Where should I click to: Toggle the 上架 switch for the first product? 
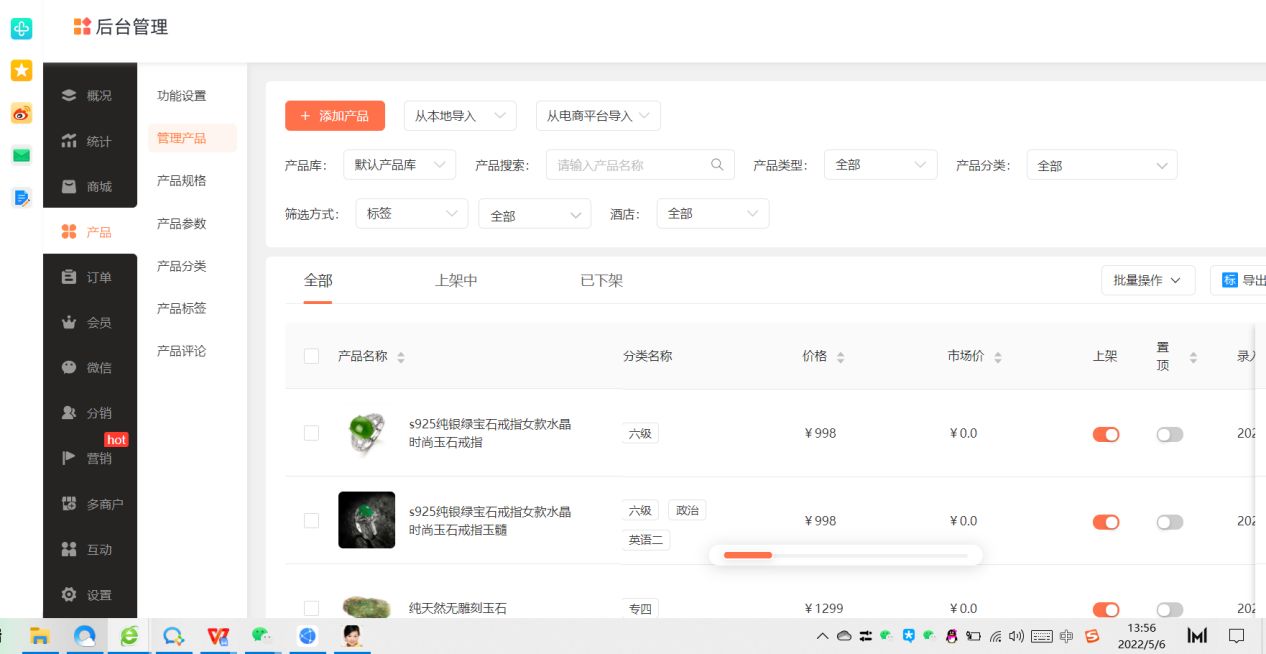tap(1106, 434)
